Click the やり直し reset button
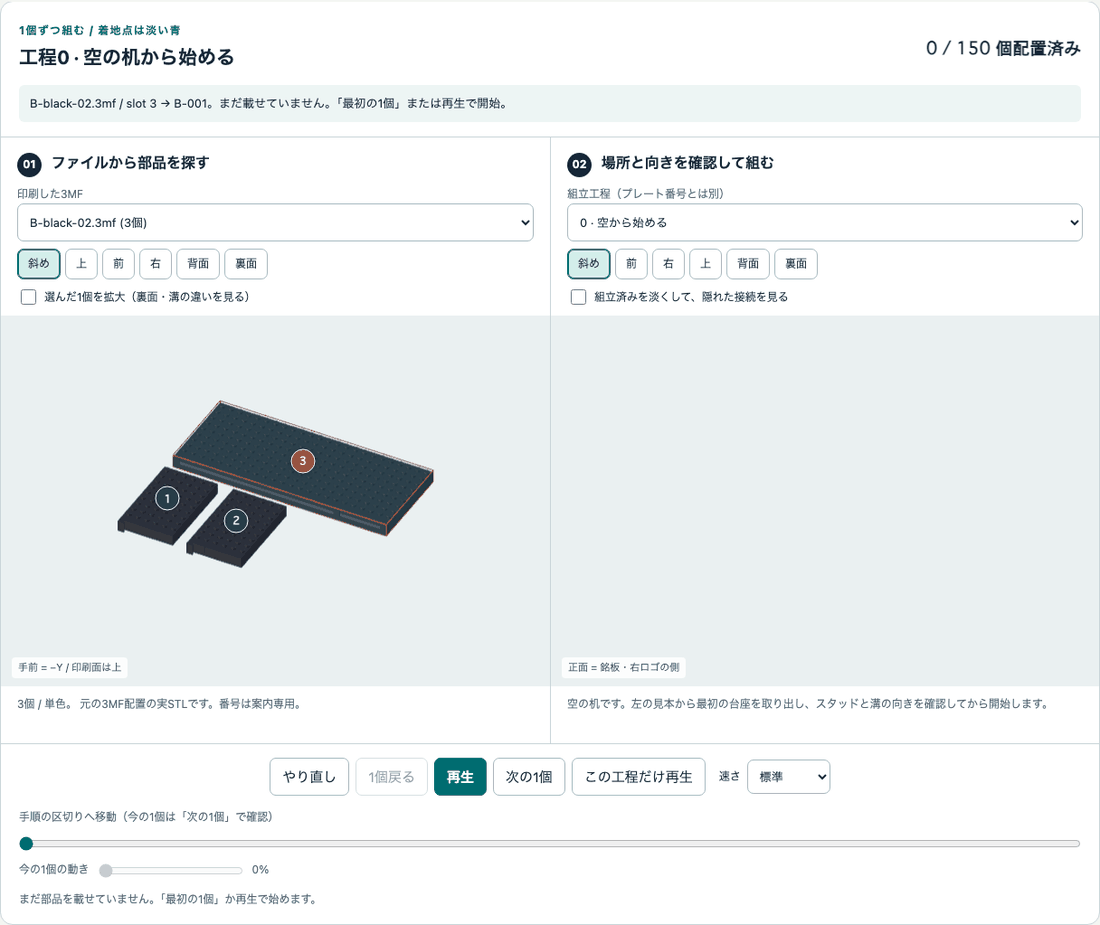The image size is (1100, 925). pos(309,776)
